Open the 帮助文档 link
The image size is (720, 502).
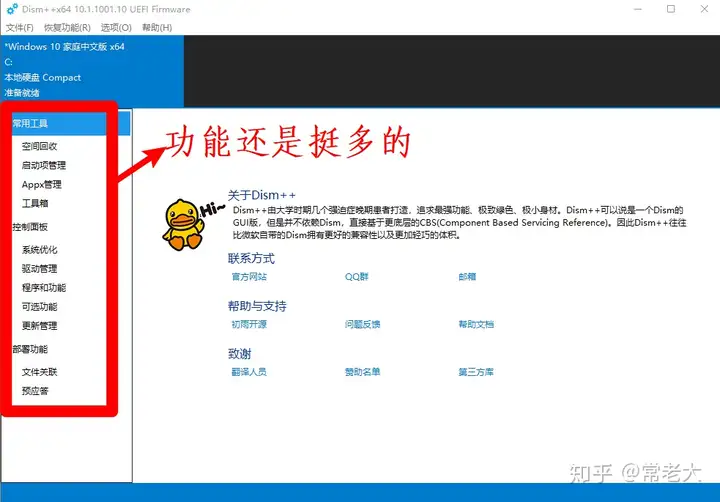(476, 324)
